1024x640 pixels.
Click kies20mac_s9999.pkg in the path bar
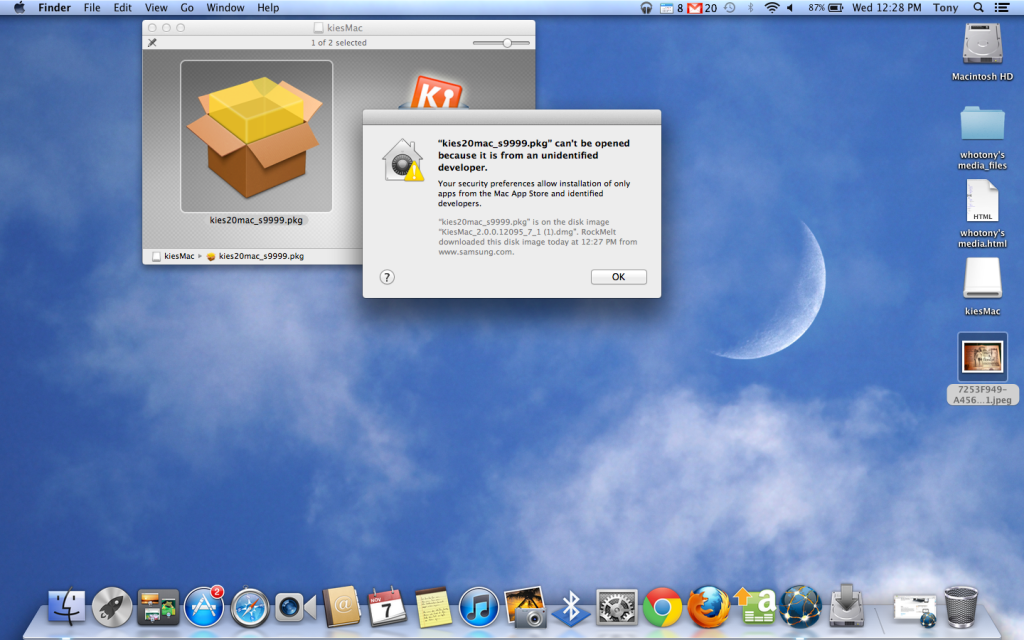click(x=255, y=256)
